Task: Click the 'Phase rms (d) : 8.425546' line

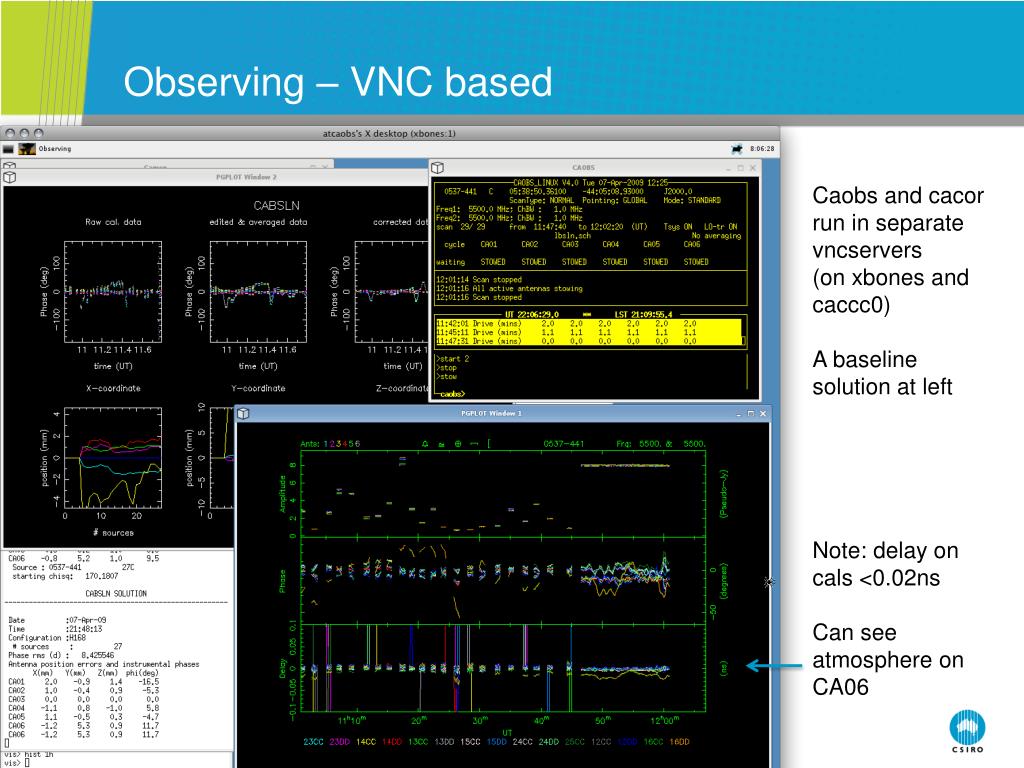Action: click(x=61, y=655)
